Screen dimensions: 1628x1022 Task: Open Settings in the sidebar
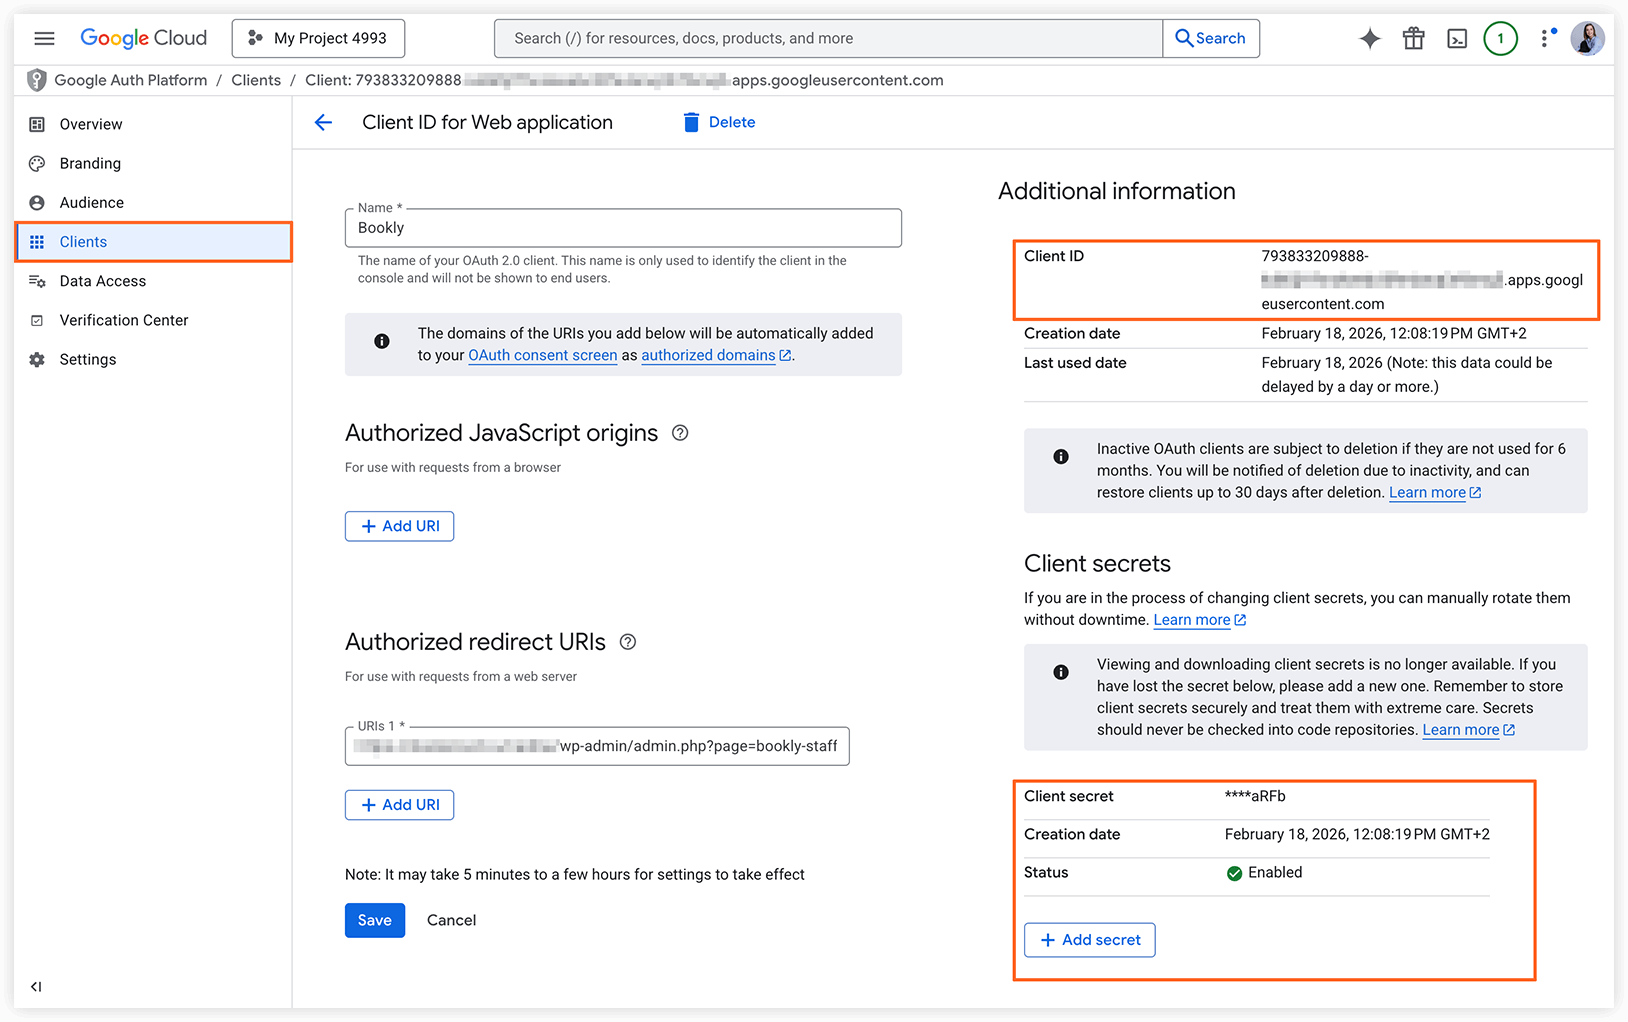coord(153,359)
